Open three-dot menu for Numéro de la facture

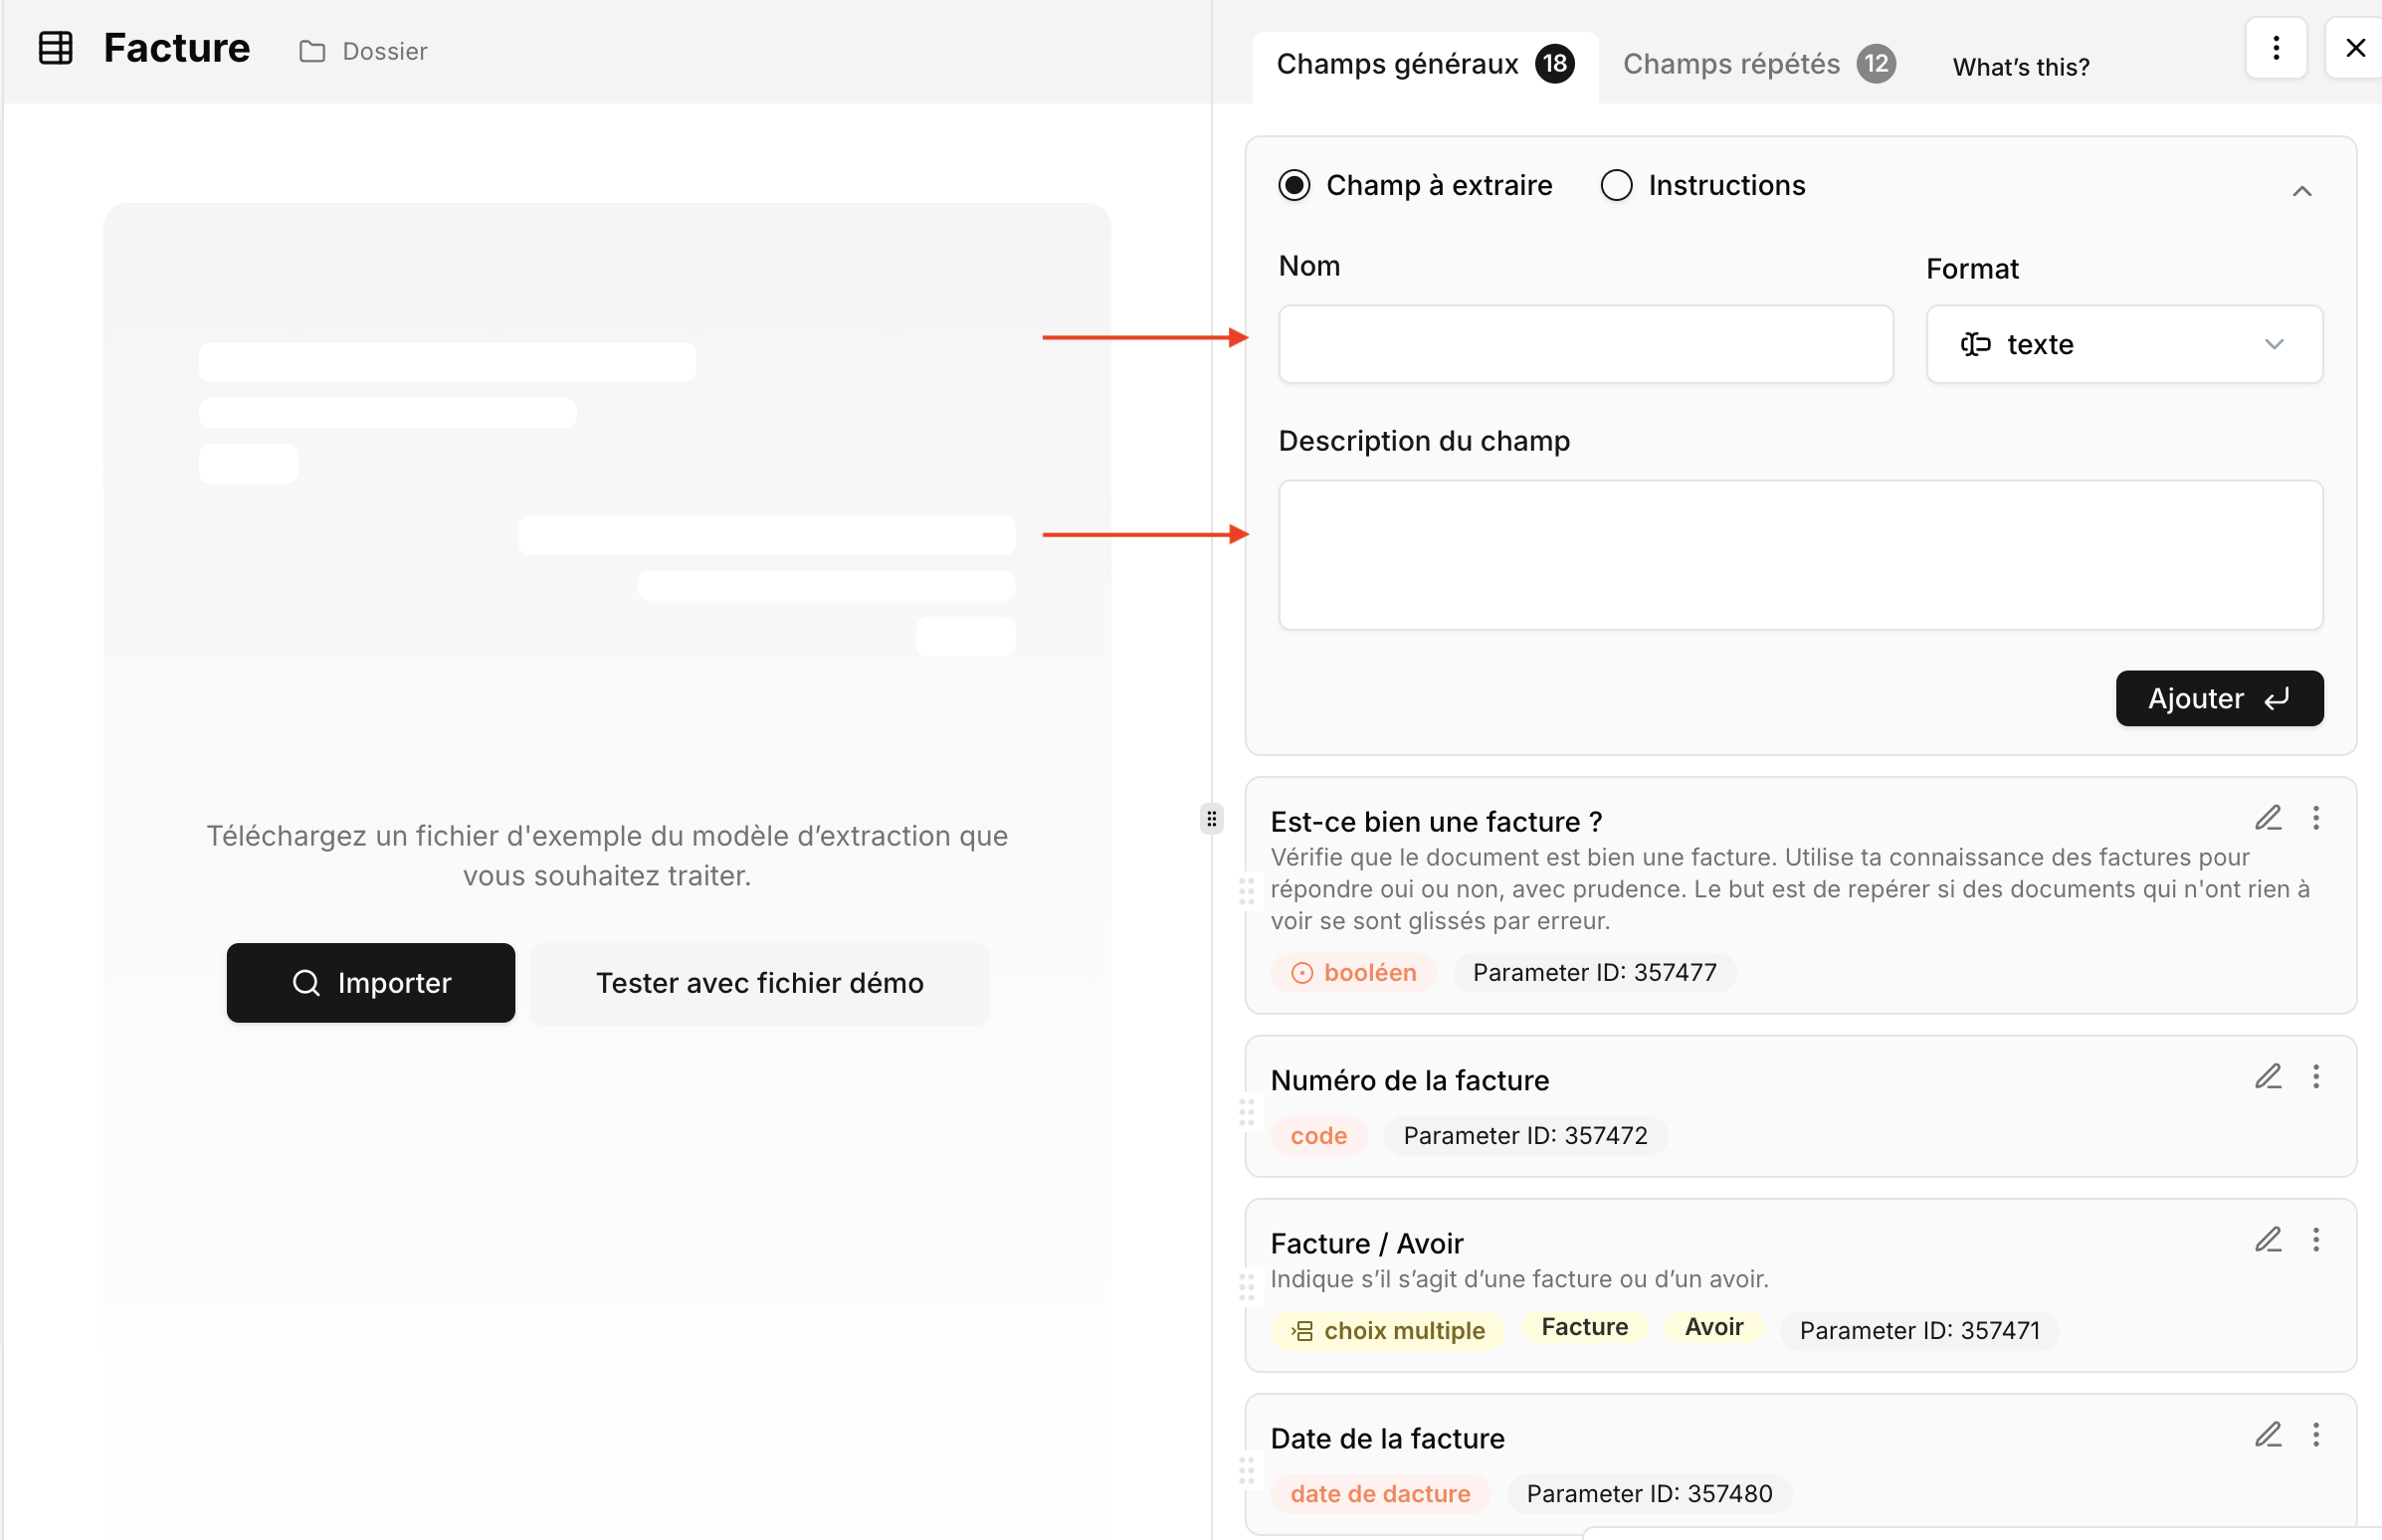(2315, 1077)
